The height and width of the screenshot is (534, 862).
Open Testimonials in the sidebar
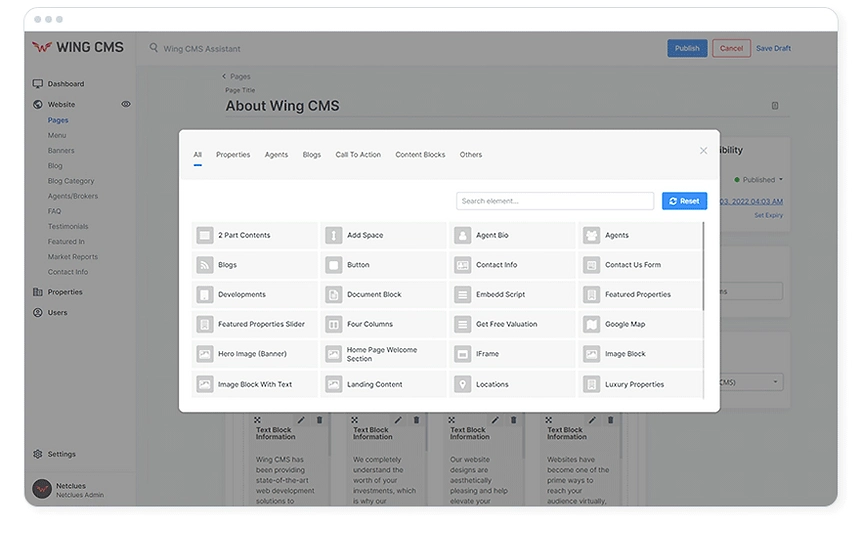[x=68, y=227]
